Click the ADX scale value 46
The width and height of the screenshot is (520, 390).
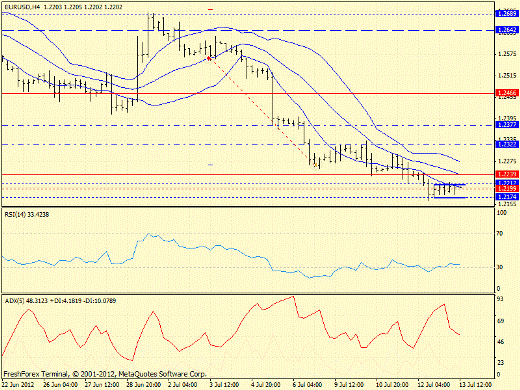pyautogui.click(x=500, y=342)
